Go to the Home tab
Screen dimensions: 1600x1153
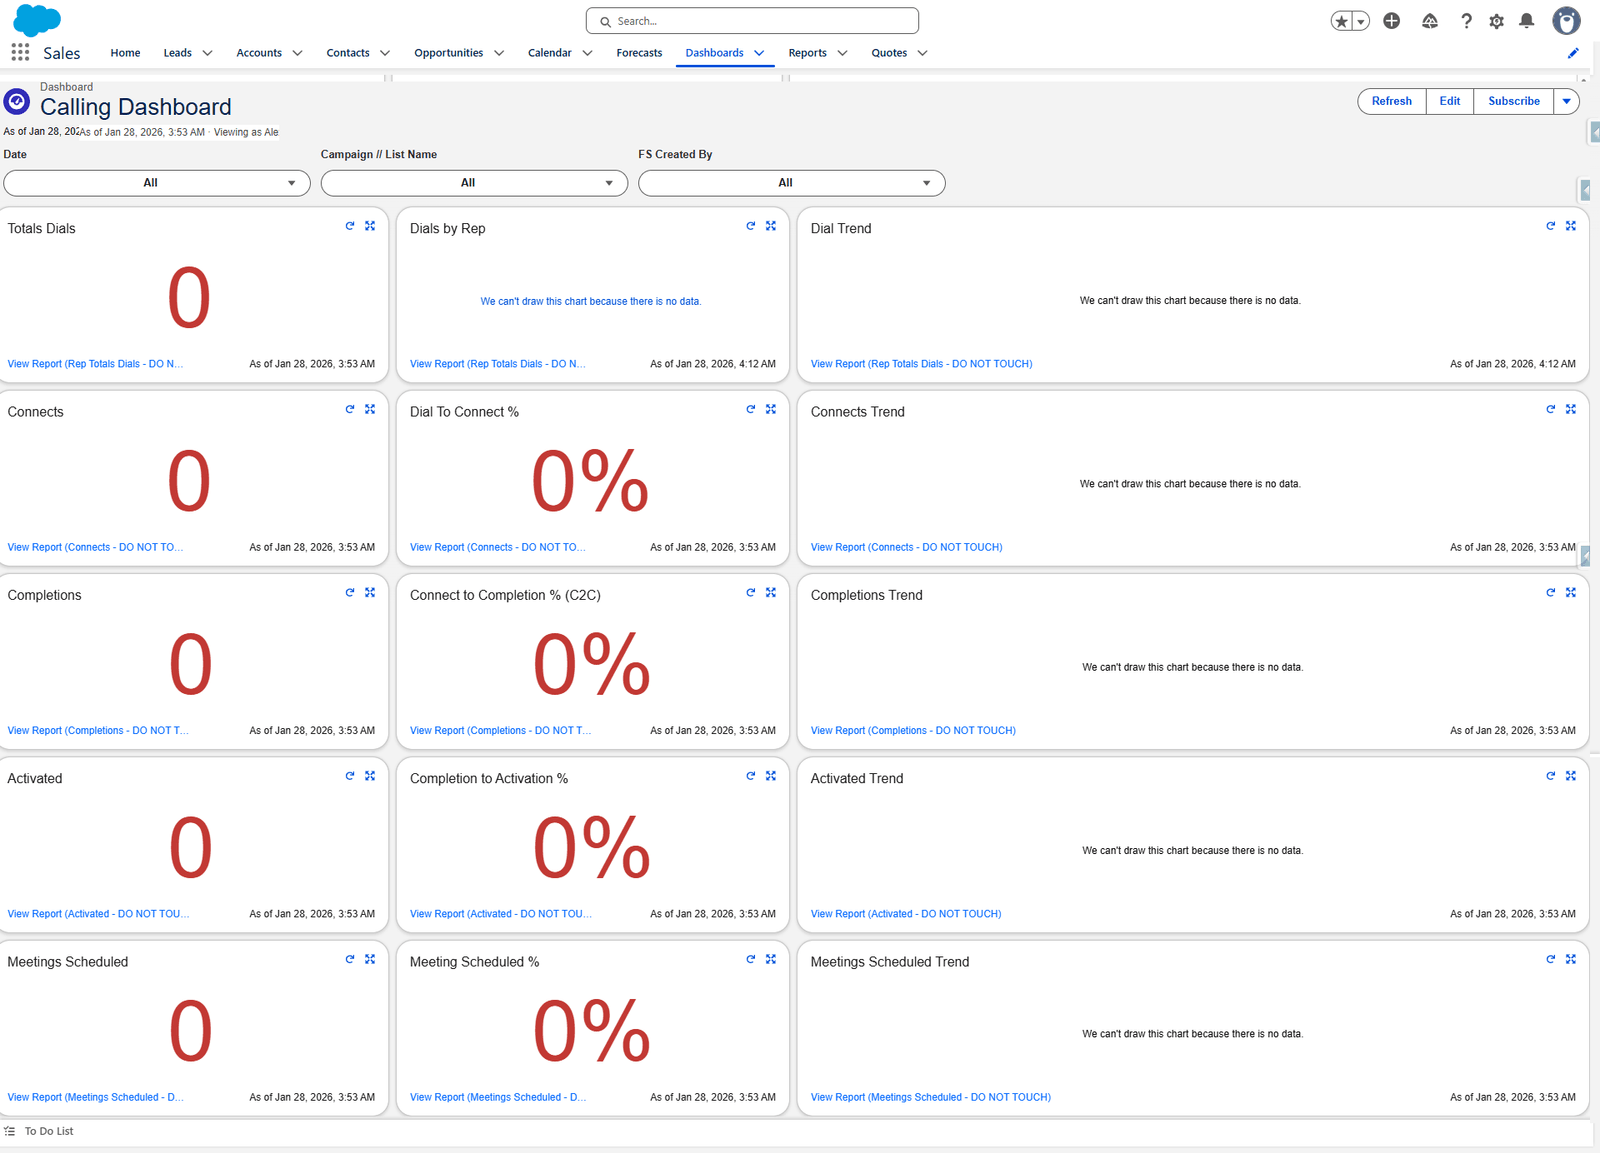[x=125, y=53]
